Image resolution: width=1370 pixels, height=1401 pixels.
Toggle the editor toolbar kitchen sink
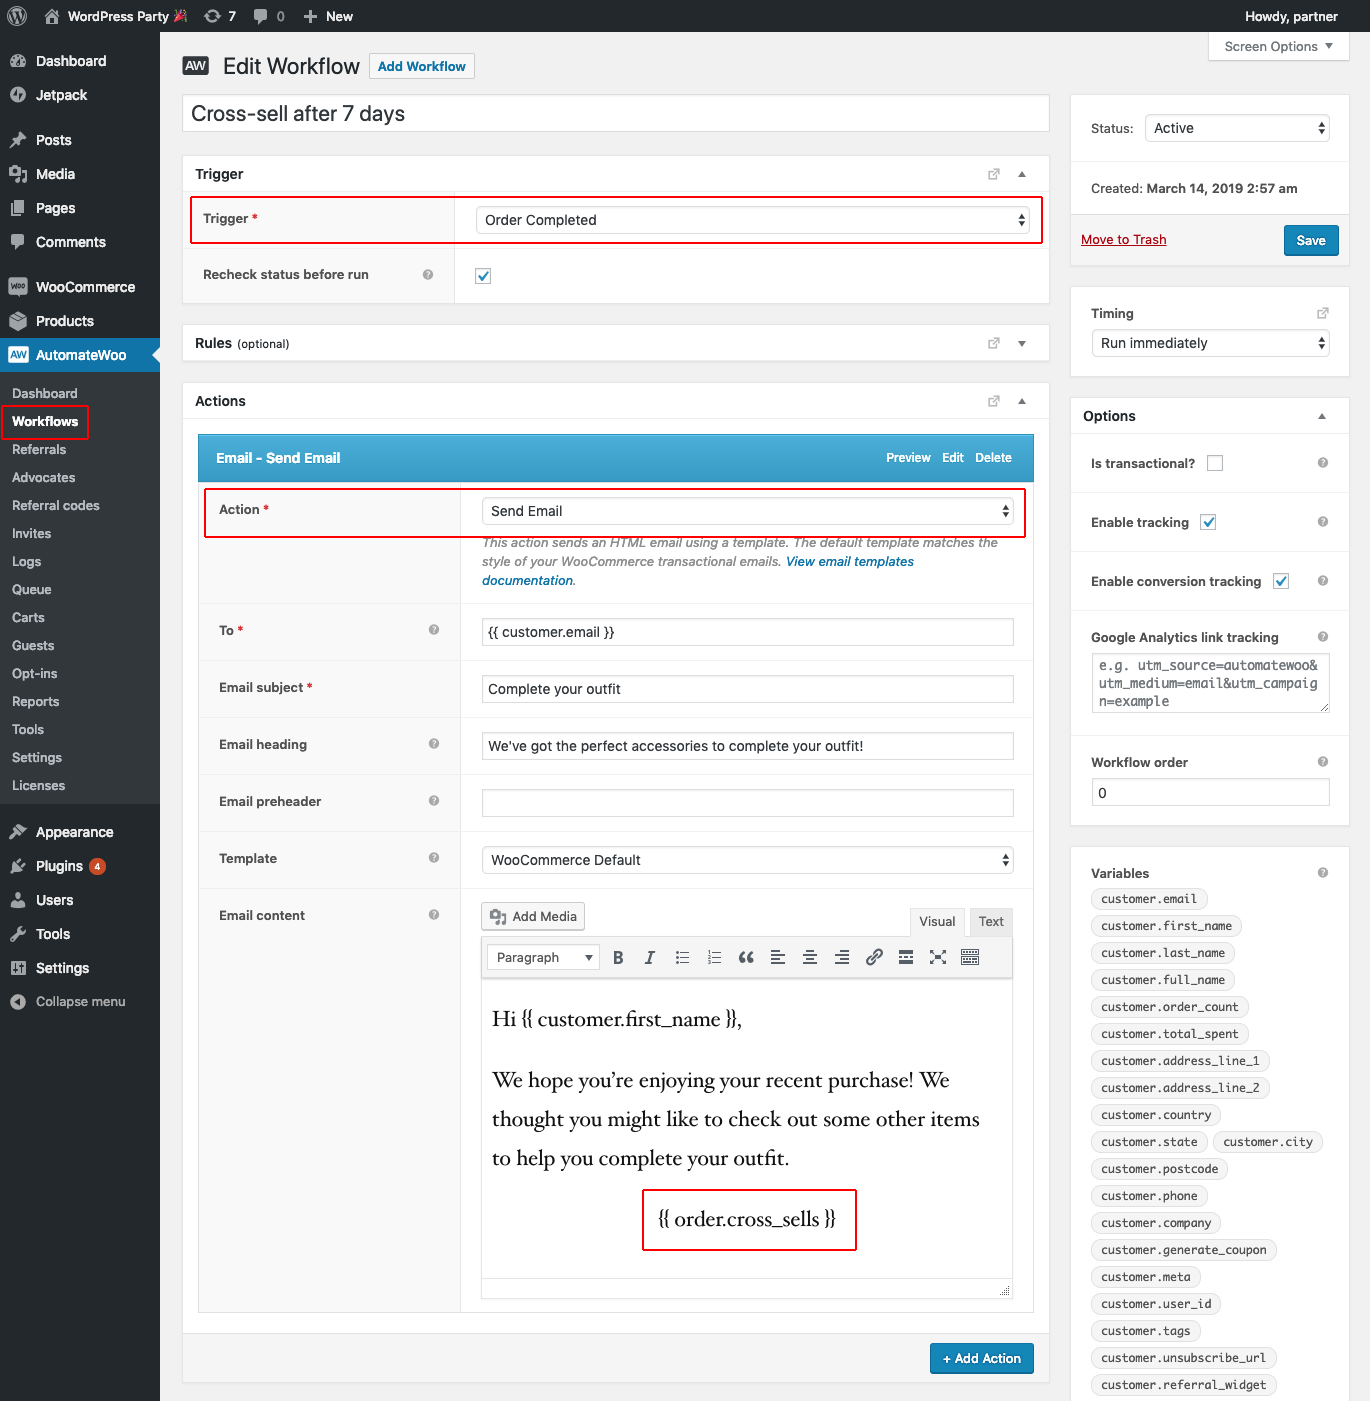point(970,958)
